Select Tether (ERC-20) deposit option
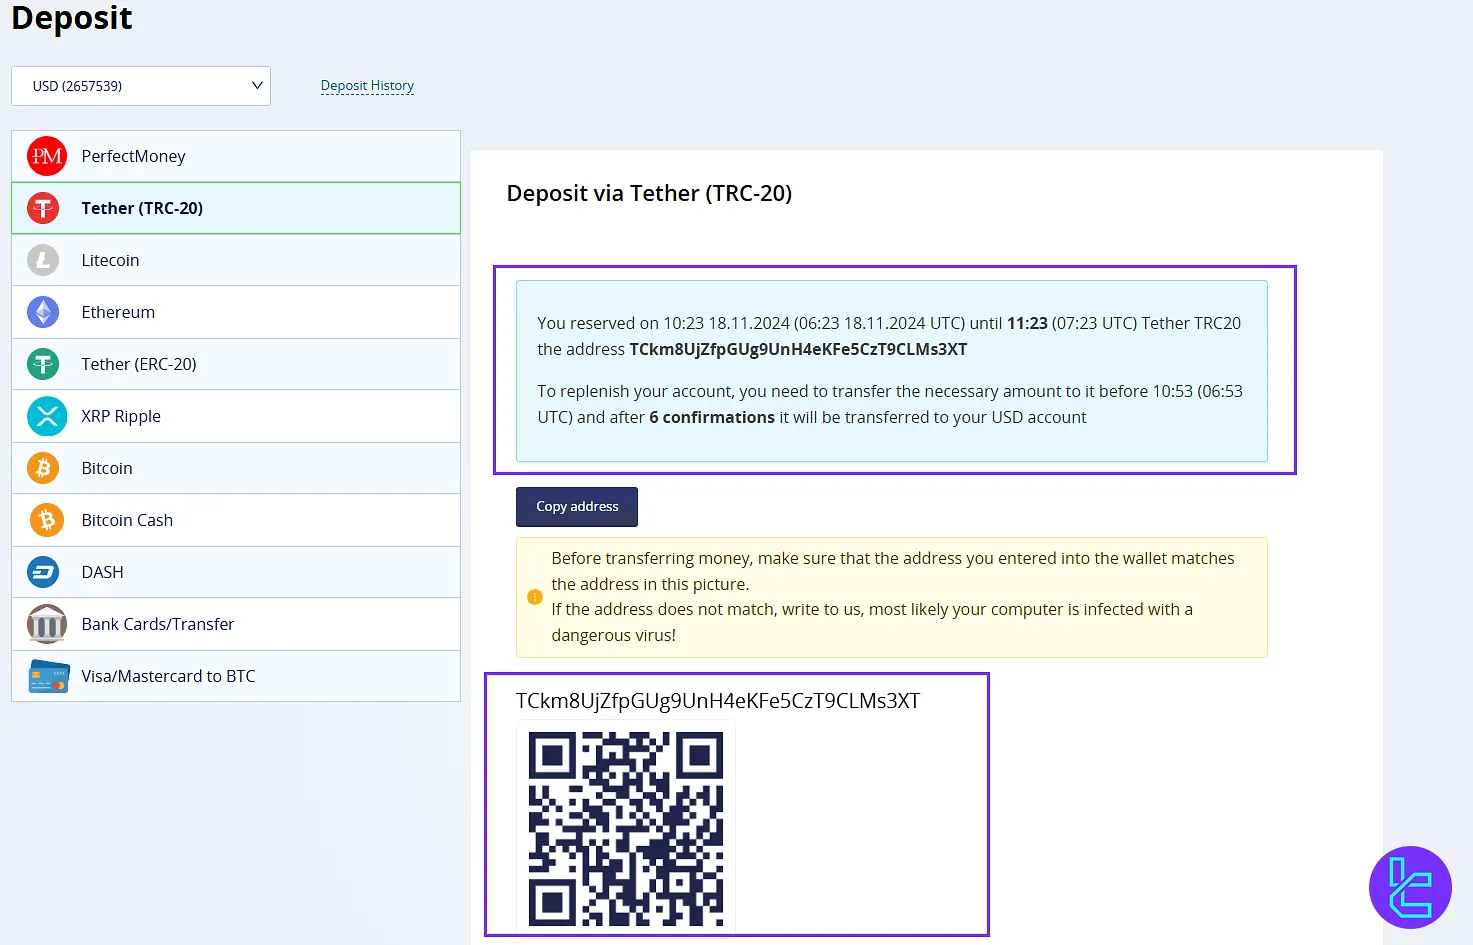 point(236,364)
